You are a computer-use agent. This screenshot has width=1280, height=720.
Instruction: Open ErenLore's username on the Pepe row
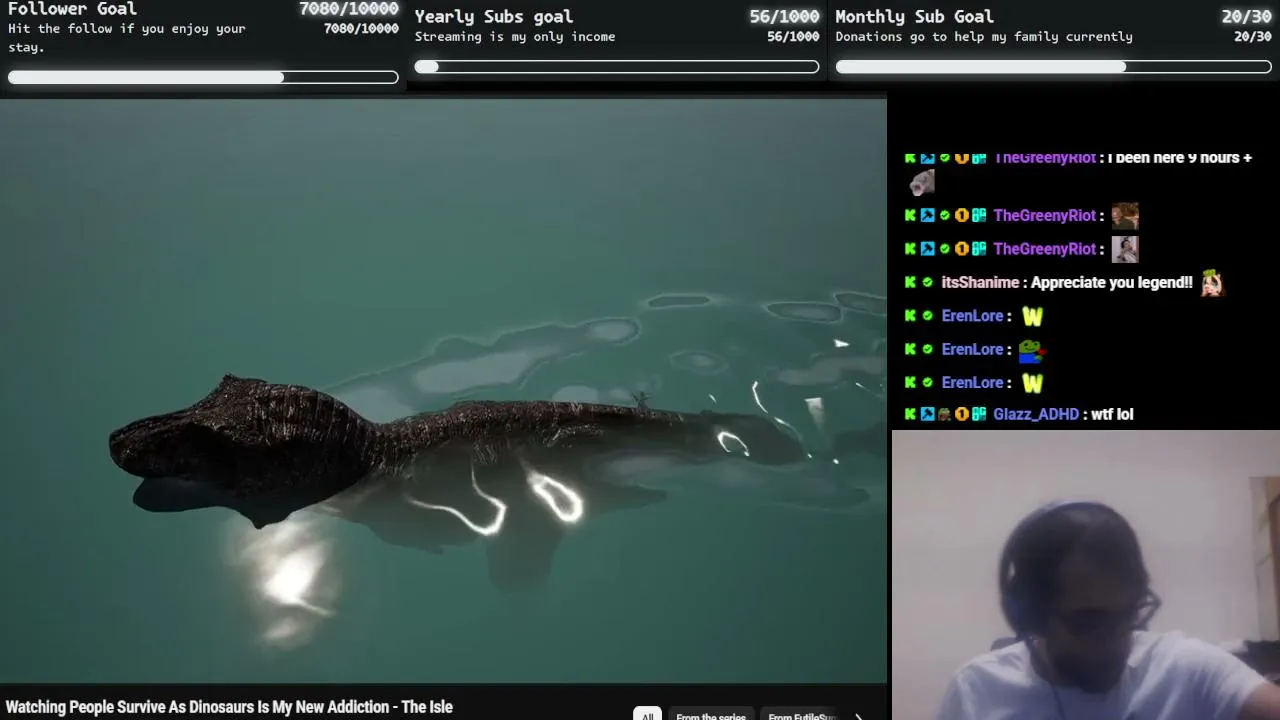pyautogui.click(x=972, y=349)
